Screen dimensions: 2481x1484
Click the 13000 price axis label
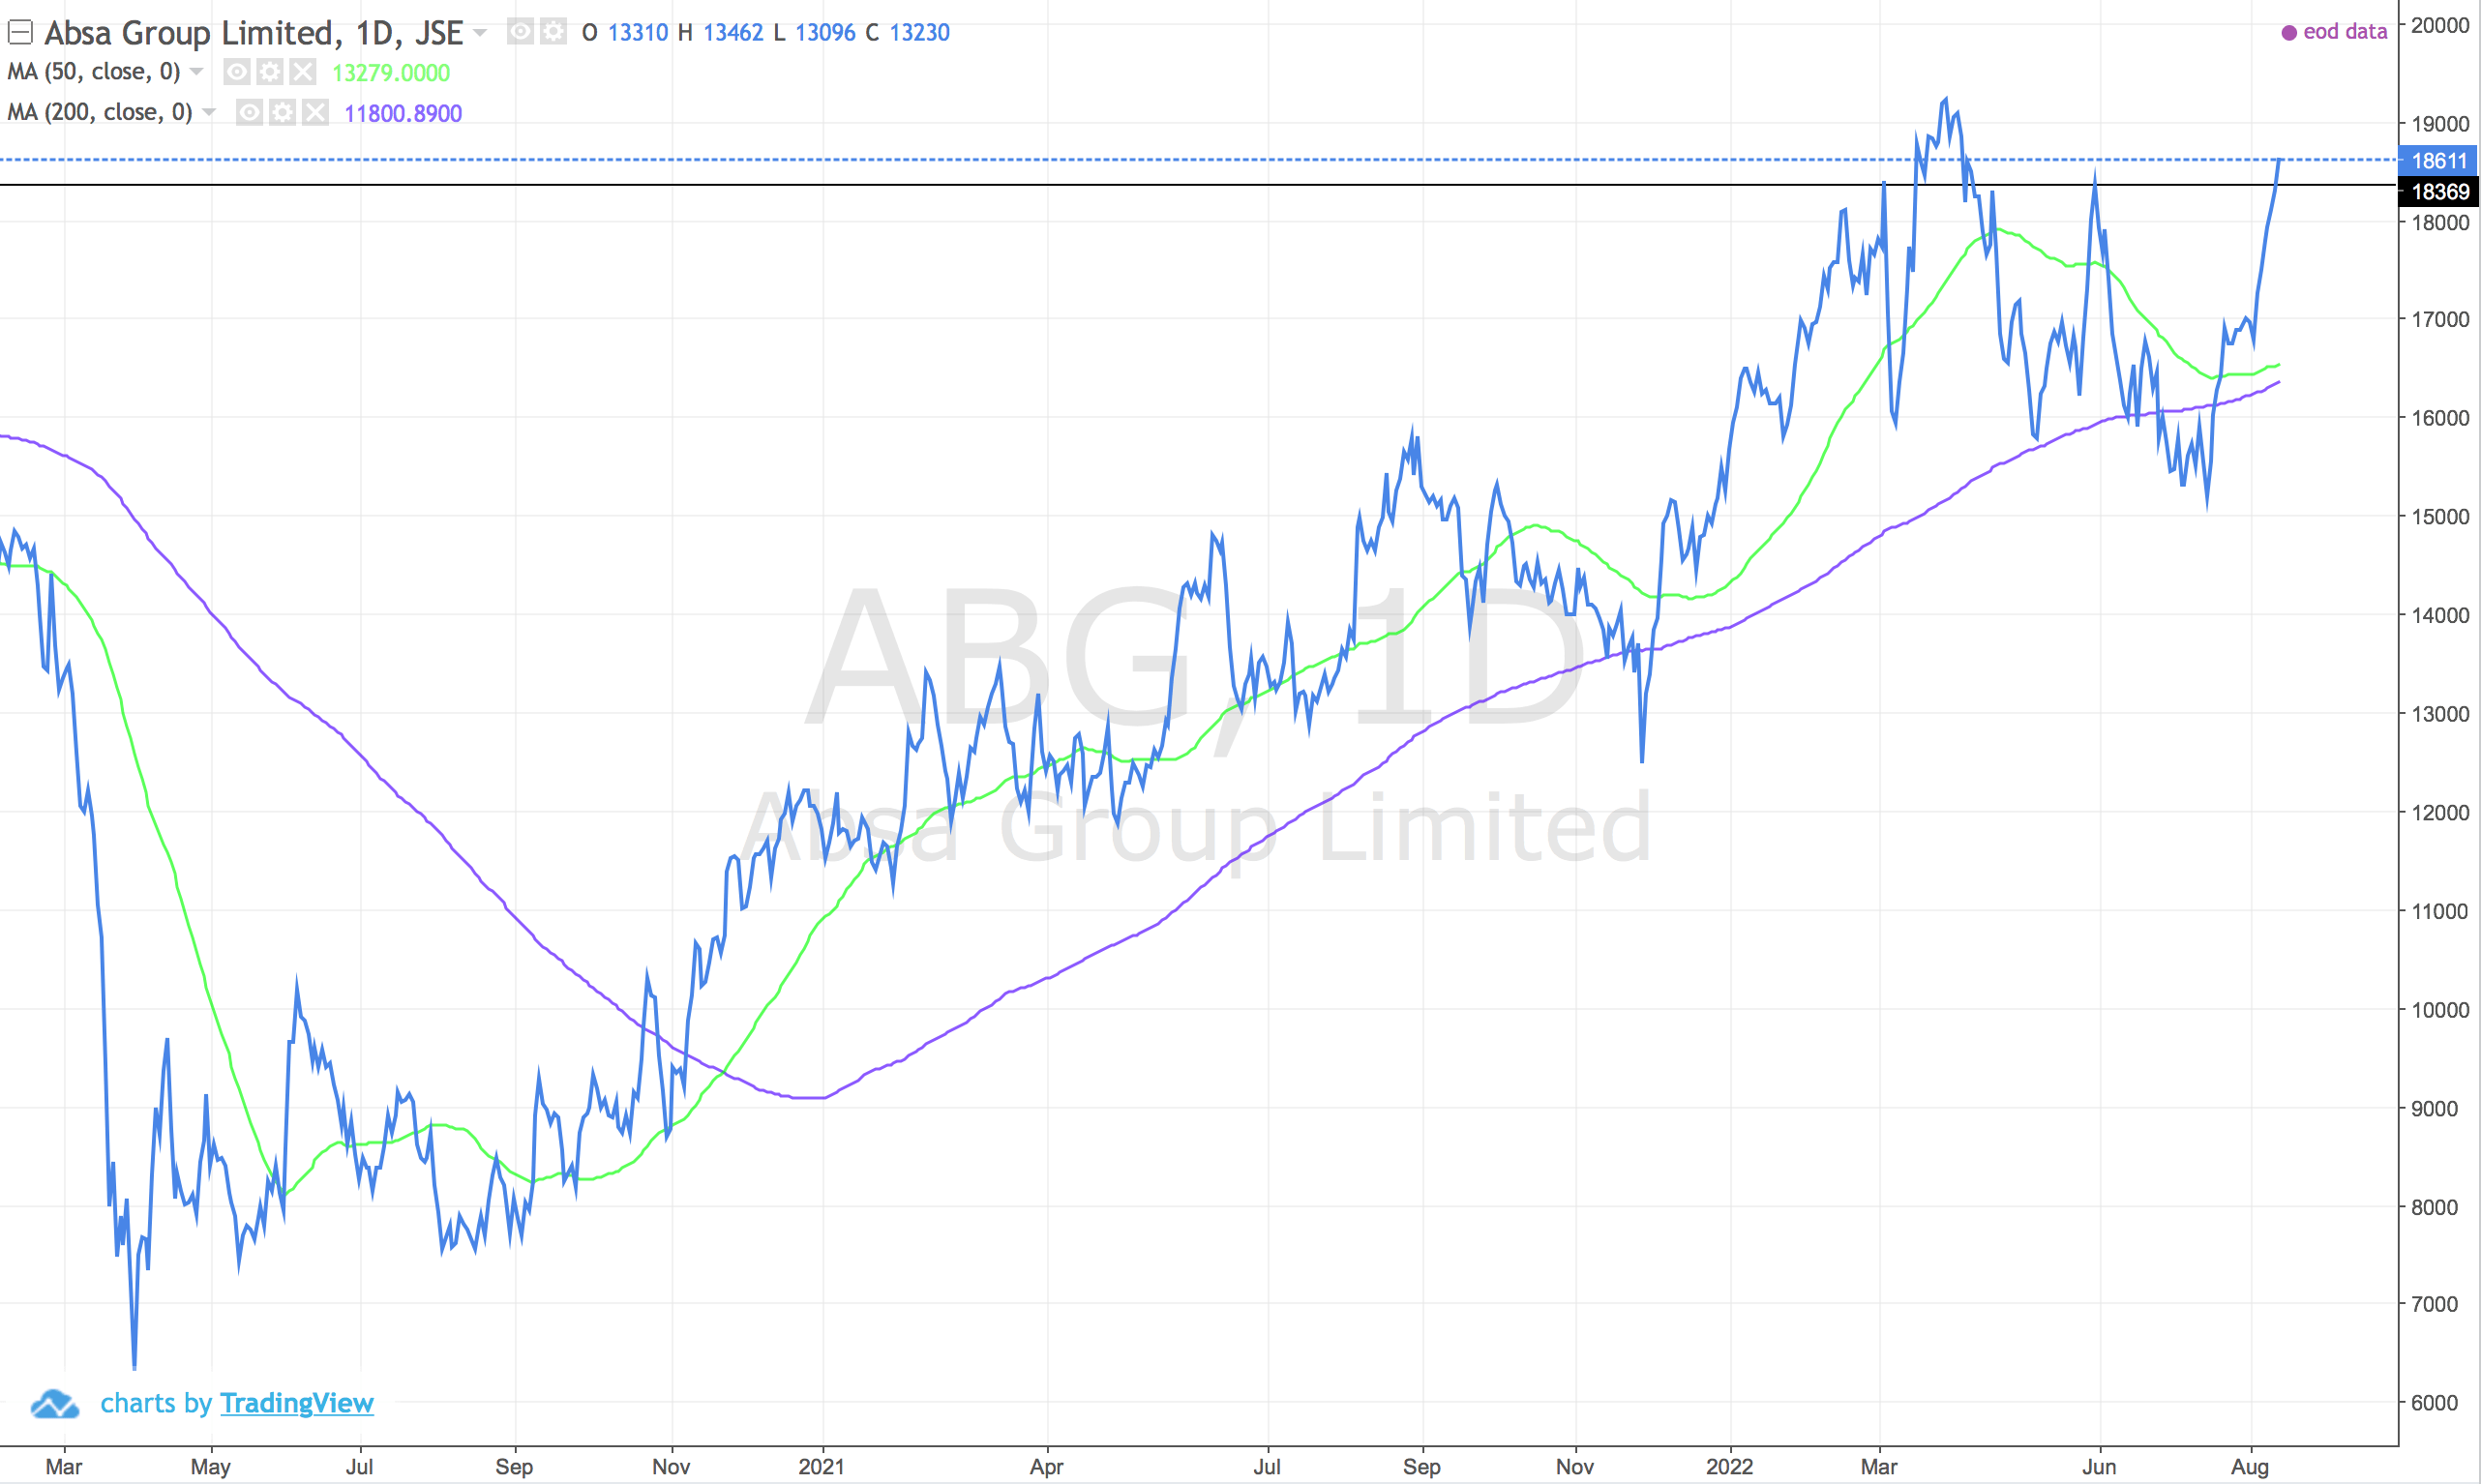[x=2440, y=714]
